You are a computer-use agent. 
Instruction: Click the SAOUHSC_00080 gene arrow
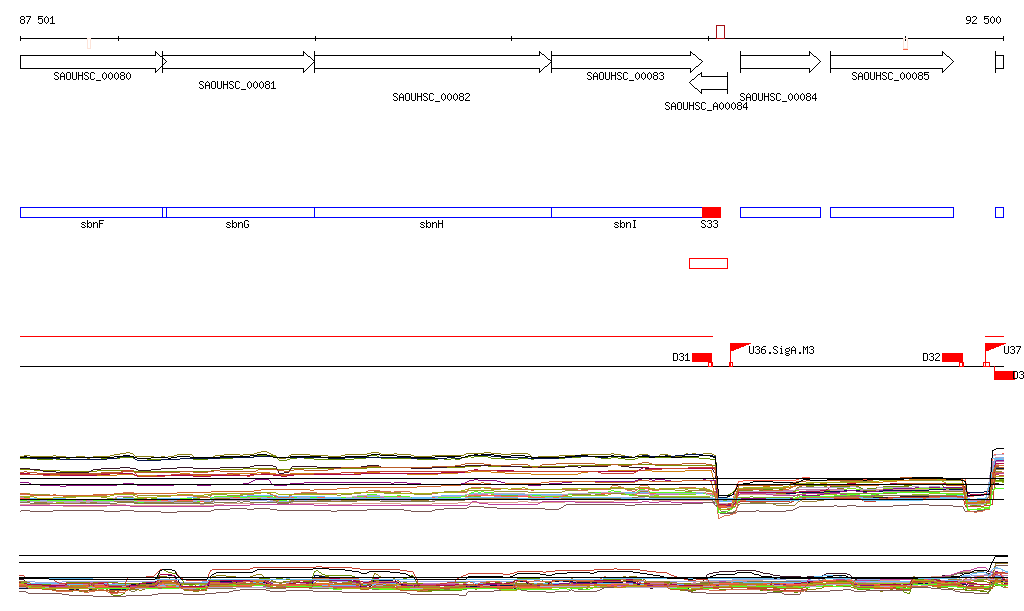[x=92, y=62]
